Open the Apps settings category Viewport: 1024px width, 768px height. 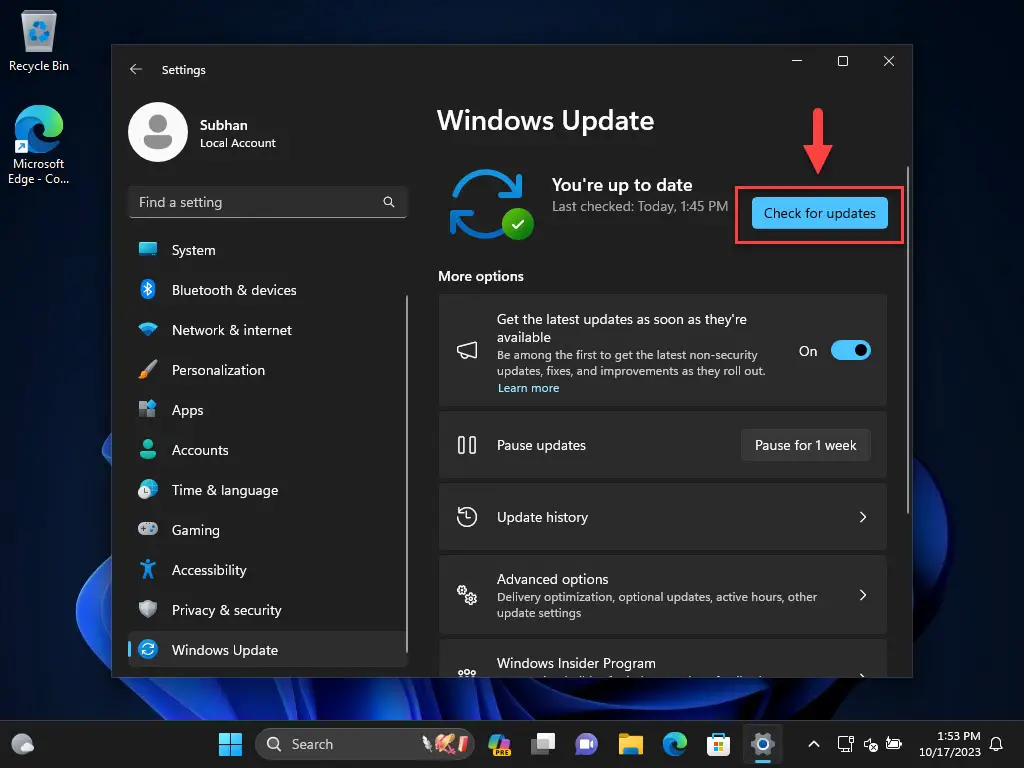click(268, 410)
